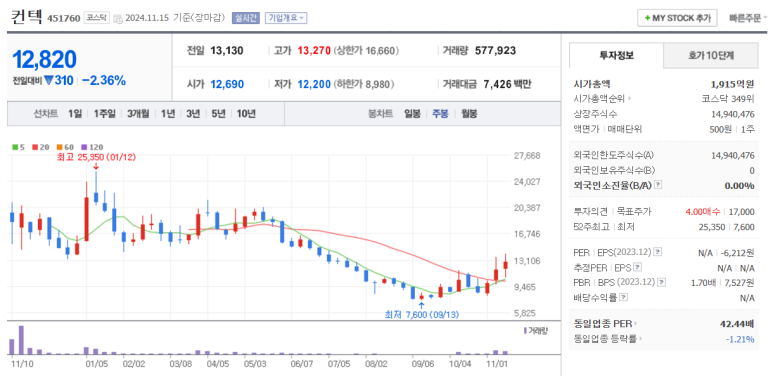Switch to the 투자정보 tab
The image size is (773, 376).
tap(616, 56)
